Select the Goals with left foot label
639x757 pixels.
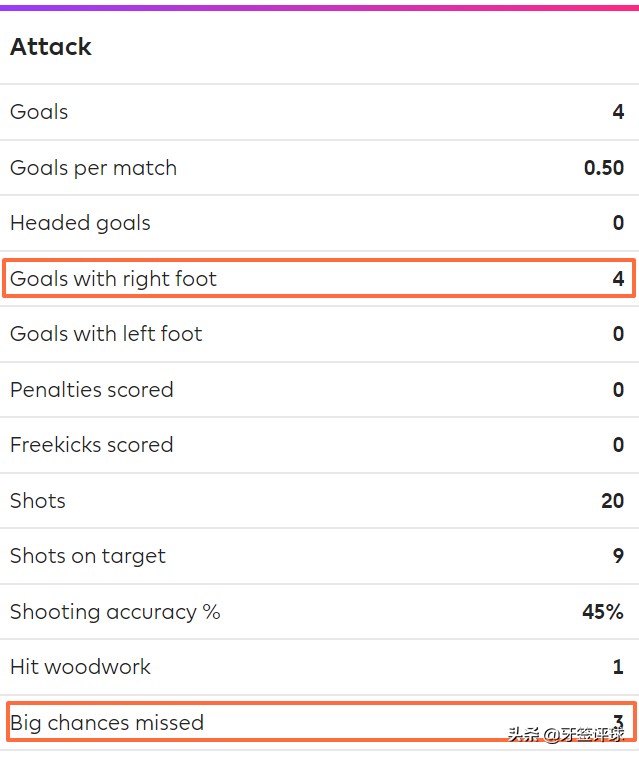(106, 334)
